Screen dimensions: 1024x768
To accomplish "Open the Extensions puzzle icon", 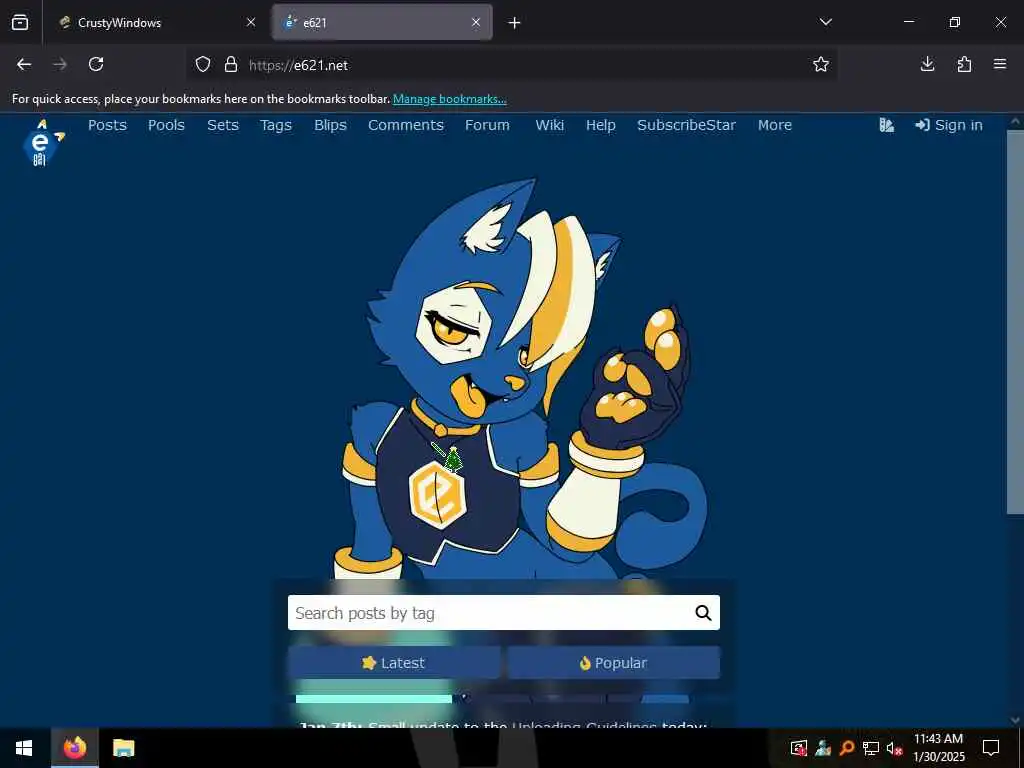I will pos(964,64).
